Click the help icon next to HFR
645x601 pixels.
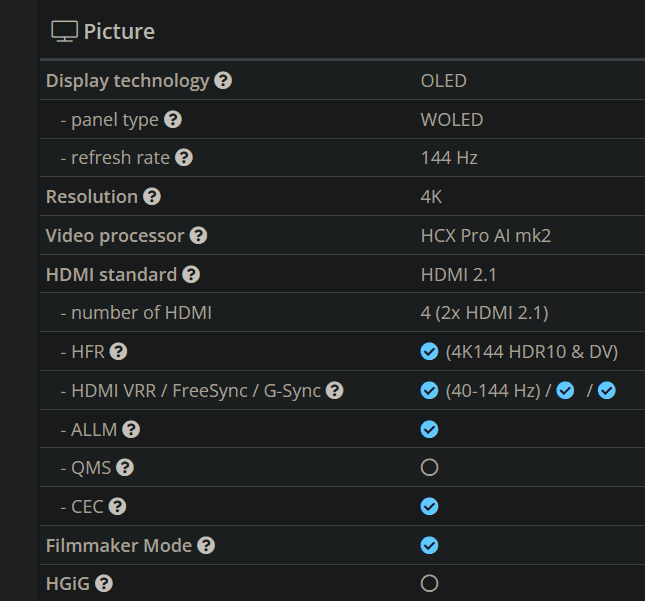(119, 351)
